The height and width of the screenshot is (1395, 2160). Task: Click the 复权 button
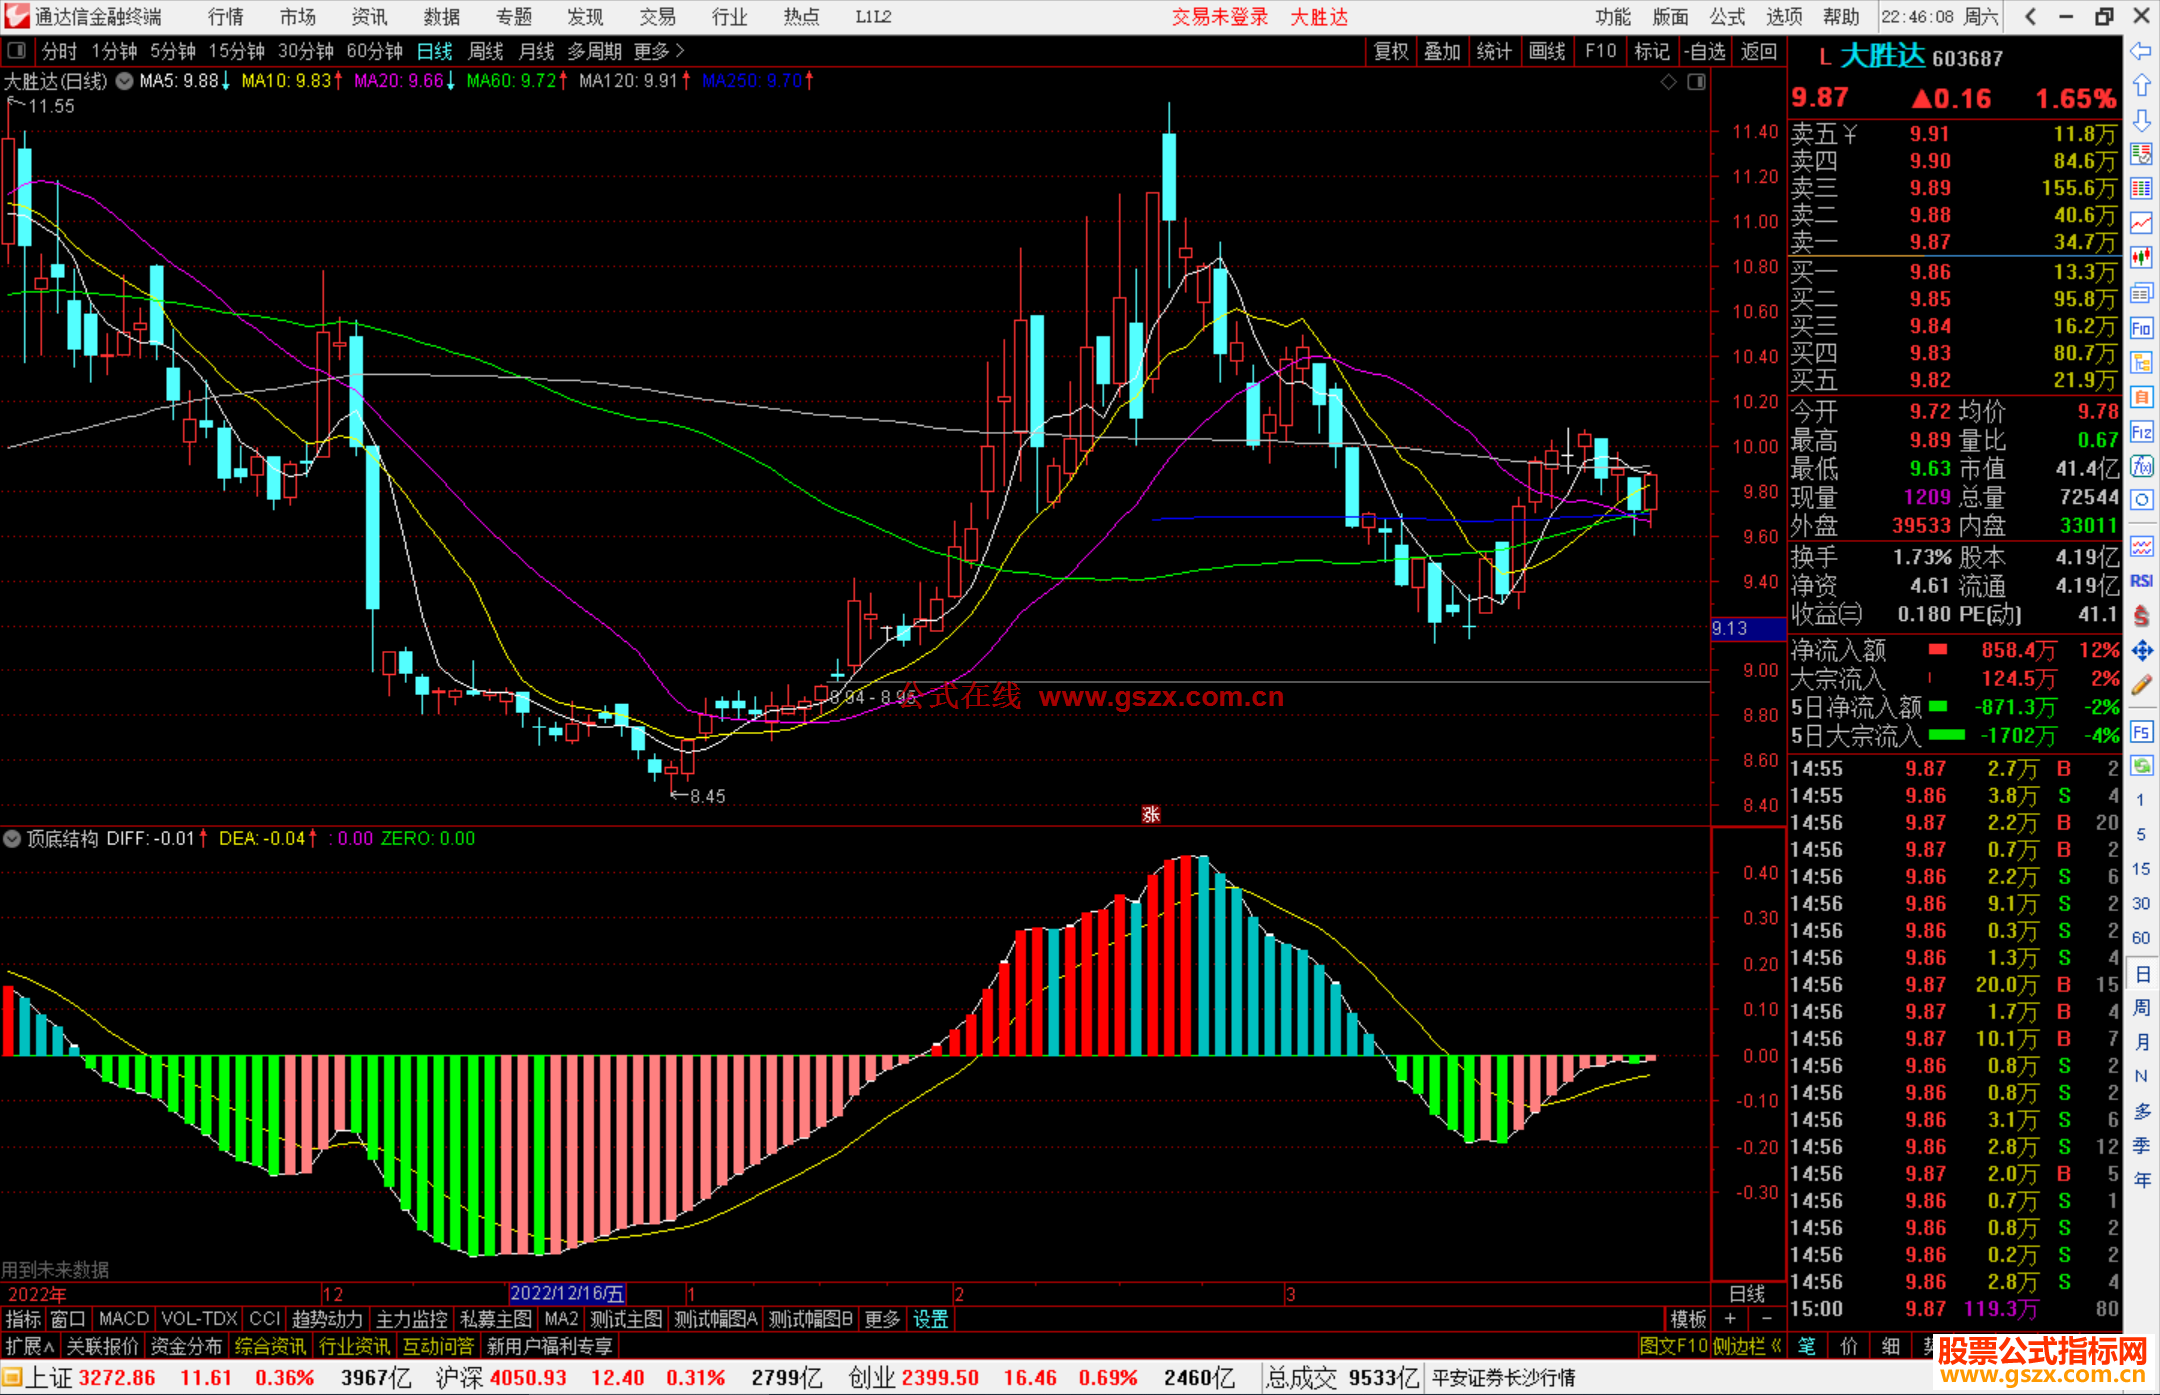point(1390,51)
